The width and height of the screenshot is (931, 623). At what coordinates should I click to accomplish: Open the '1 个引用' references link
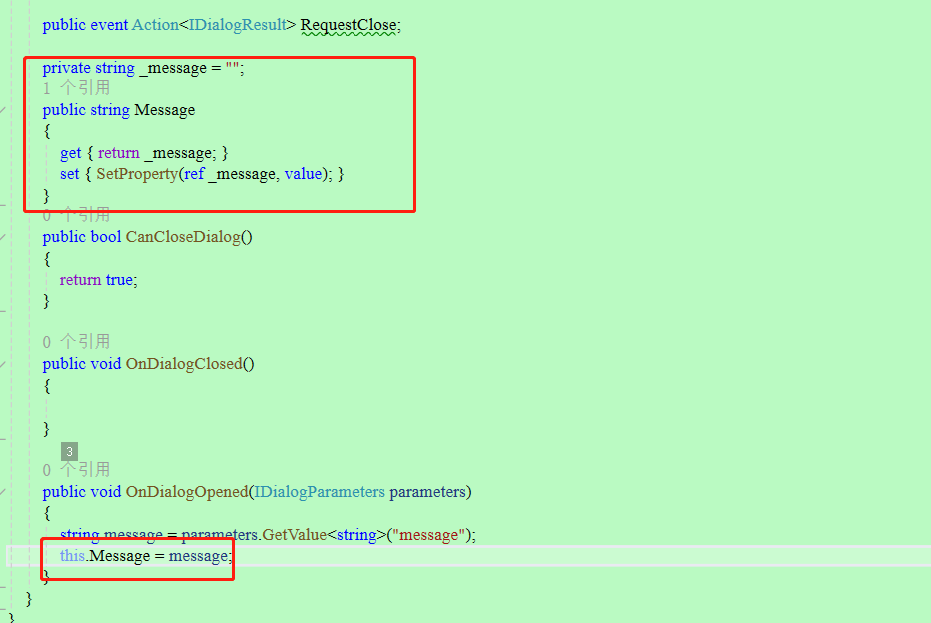coord(76,88)
